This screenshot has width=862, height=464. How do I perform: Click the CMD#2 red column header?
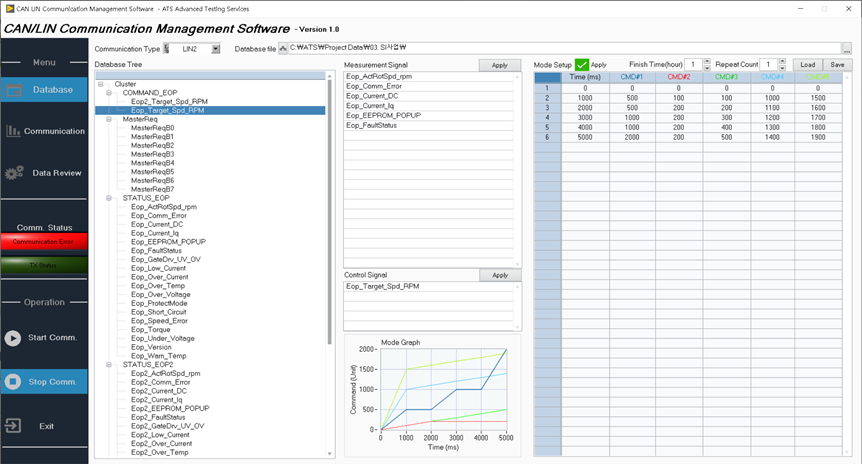tap(679, 77)
